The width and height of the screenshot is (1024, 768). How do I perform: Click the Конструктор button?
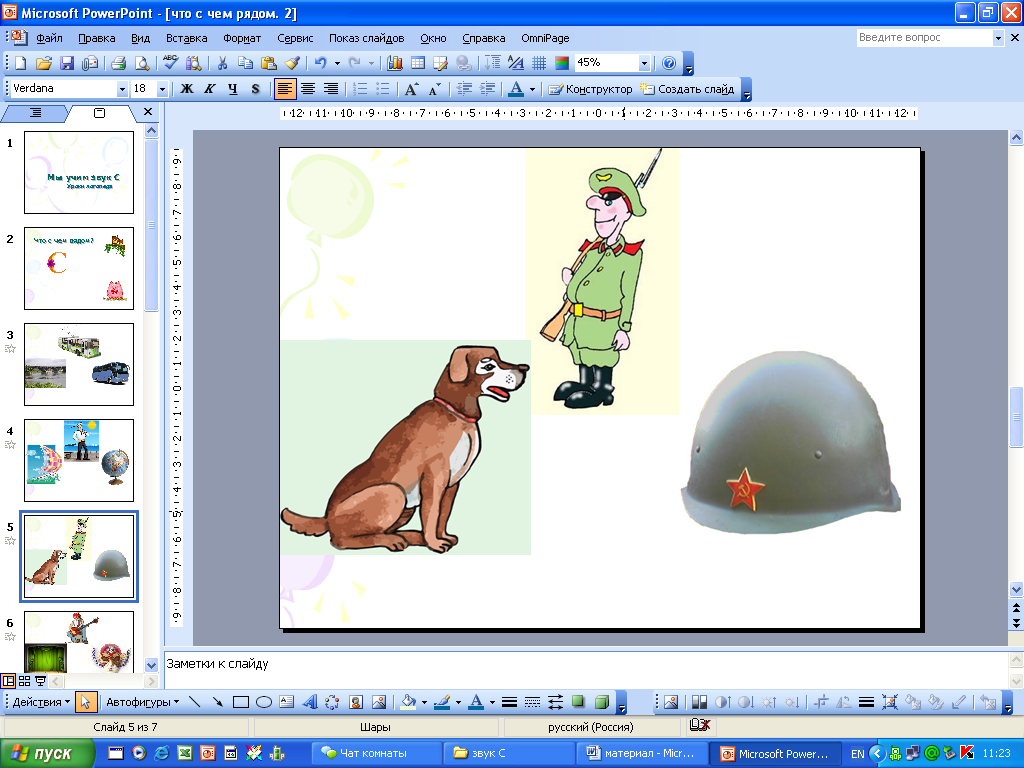590,89
